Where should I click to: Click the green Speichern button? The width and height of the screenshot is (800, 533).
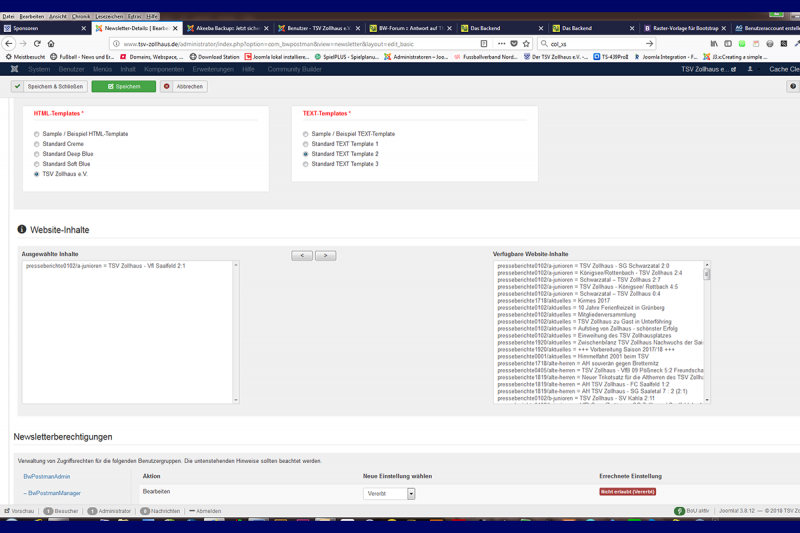click(x=124, y=87)
